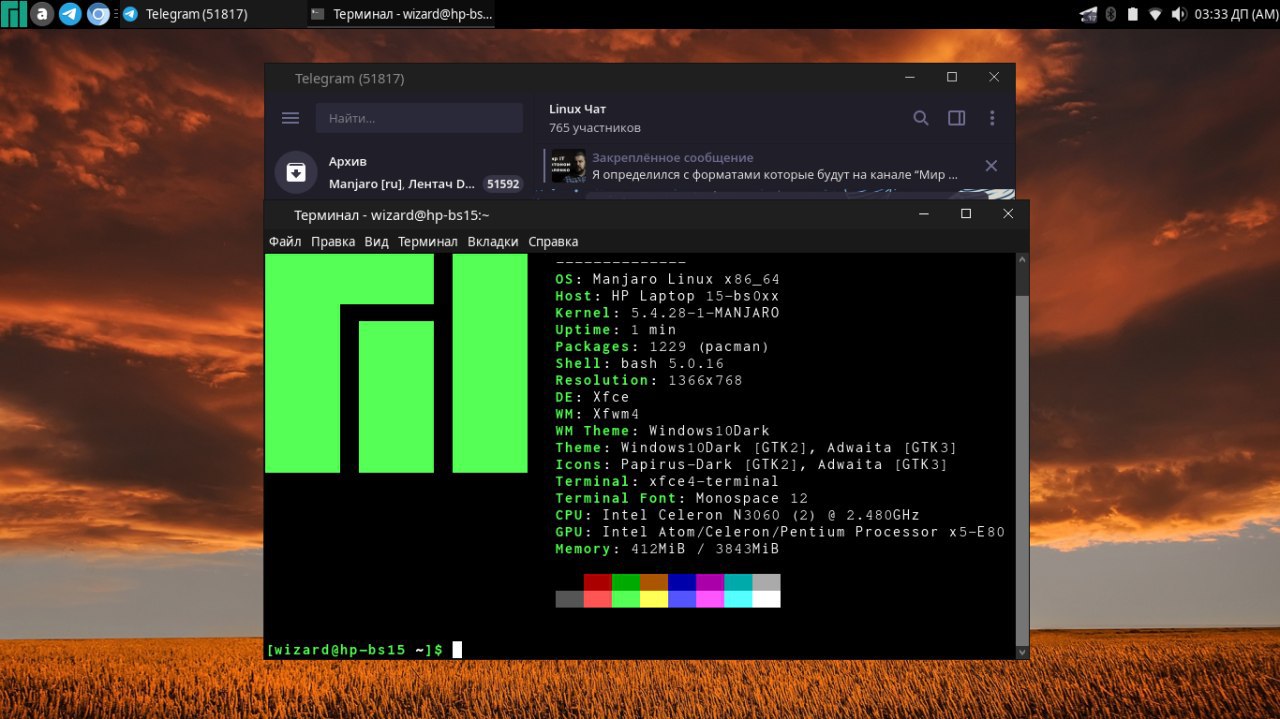
Task: Open the Терминал menu in menubar
Action: pos(428,241)
